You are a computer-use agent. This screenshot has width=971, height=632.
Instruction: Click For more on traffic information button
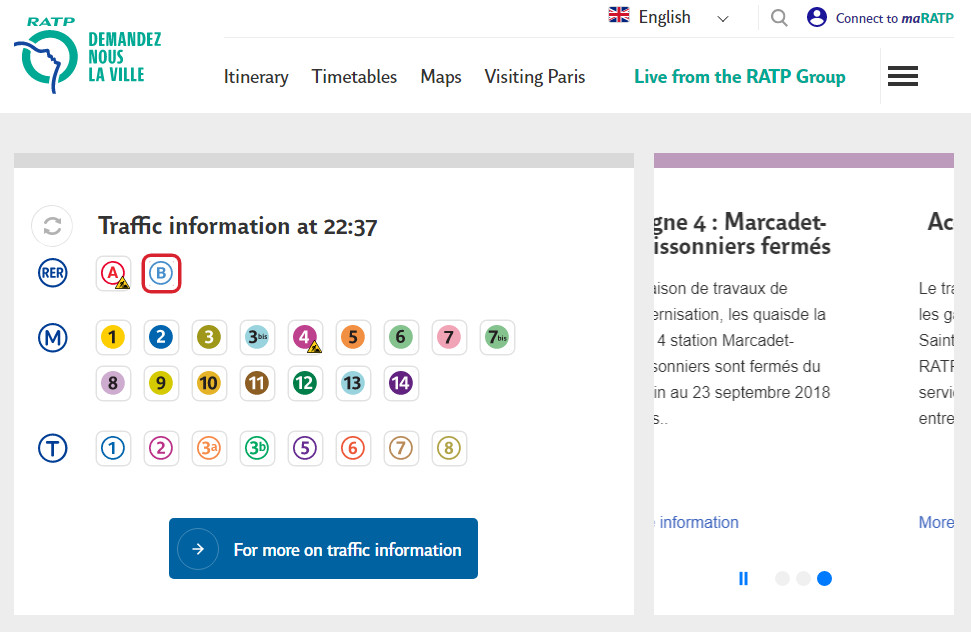coord(323,549)
